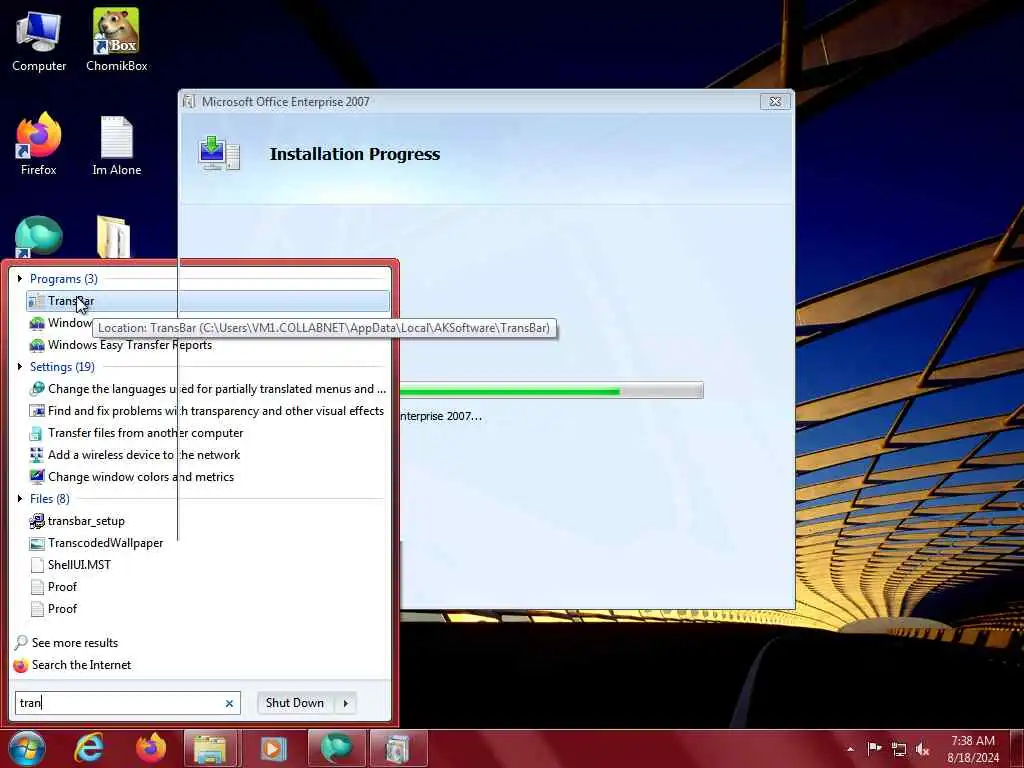The height and width of the screenshot is (768, 1024).
Task: Open the ChomikBox desktop shortcut
Action: [116, 40]
